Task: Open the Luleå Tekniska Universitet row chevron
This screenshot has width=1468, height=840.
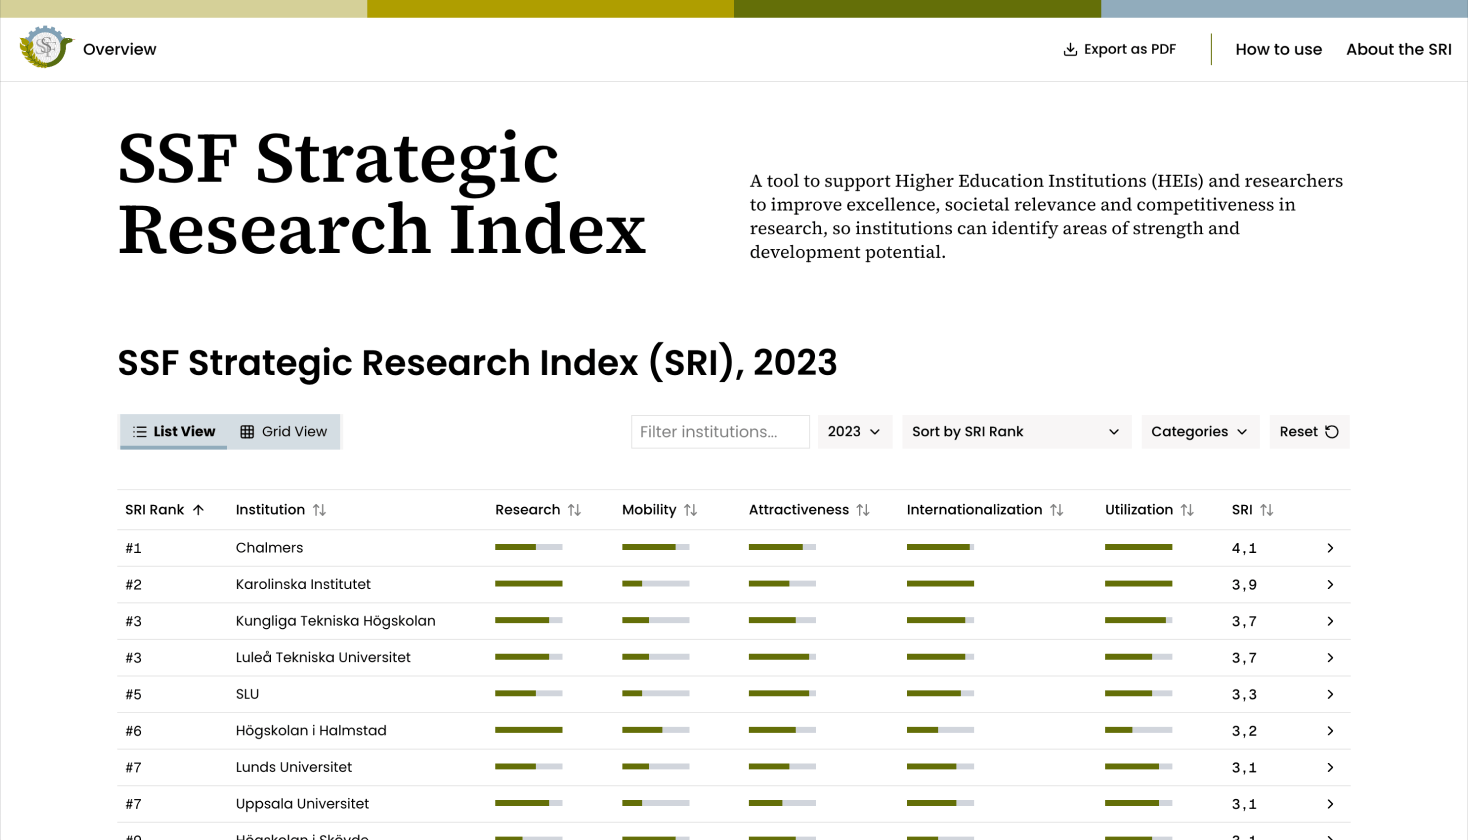Action: [1330, 658]
